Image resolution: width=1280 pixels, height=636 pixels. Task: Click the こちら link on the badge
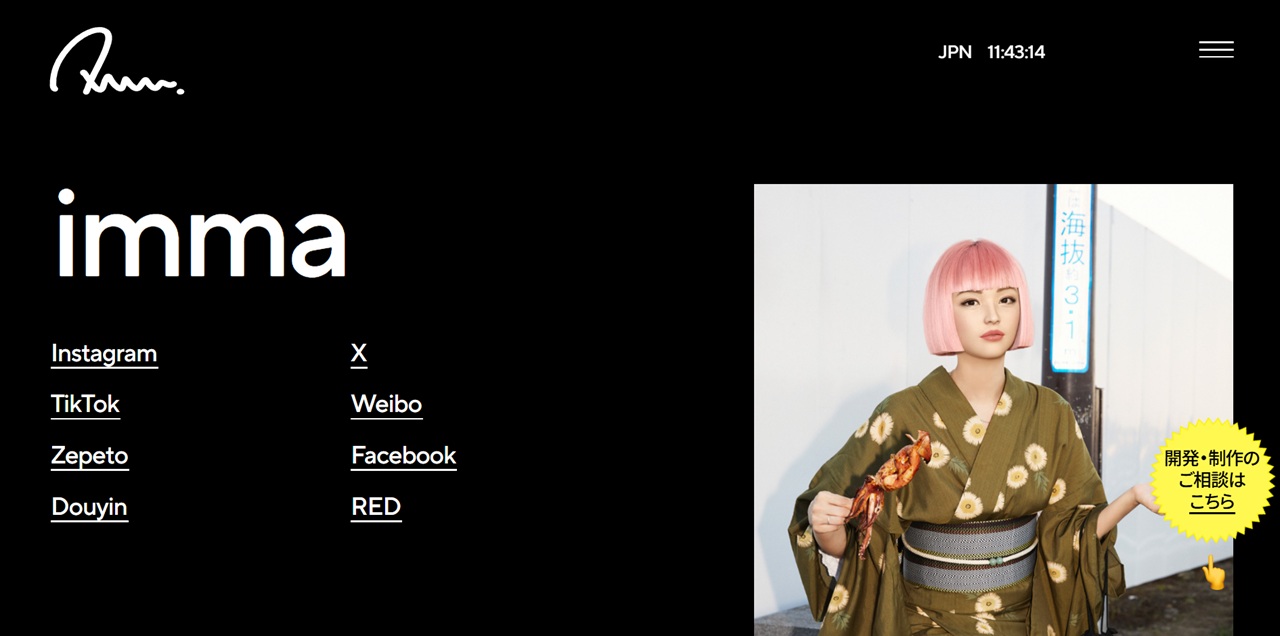point(1212,503)
